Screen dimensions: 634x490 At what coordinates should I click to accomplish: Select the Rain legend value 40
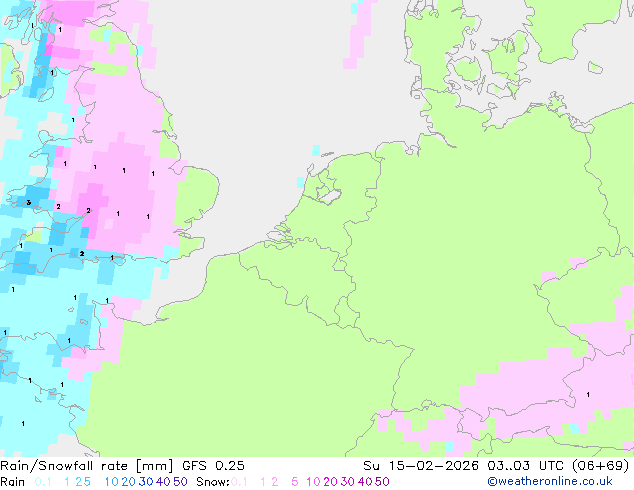tap(163, 482)
